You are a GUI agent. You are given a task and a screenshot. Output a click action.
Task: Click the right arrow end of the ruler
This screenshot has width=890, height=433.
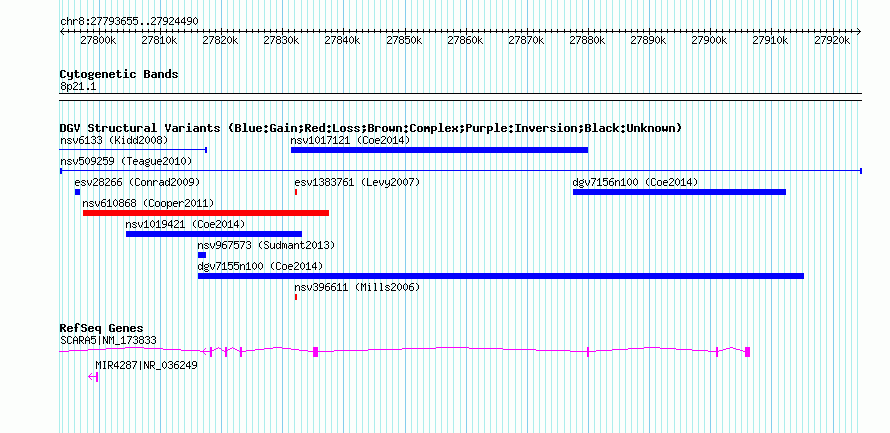point(859,32)
